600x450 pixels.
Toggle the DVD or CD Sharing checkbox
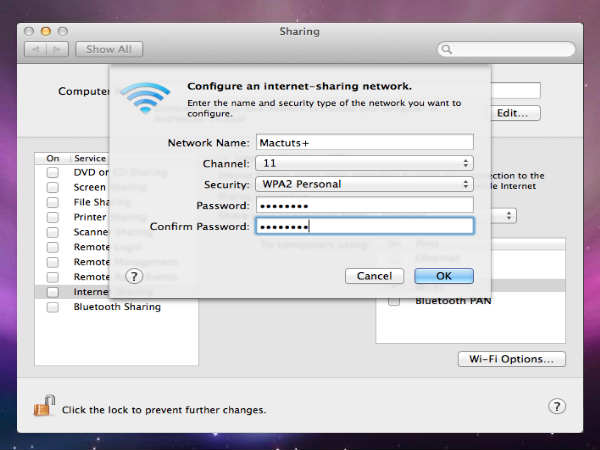53,172
